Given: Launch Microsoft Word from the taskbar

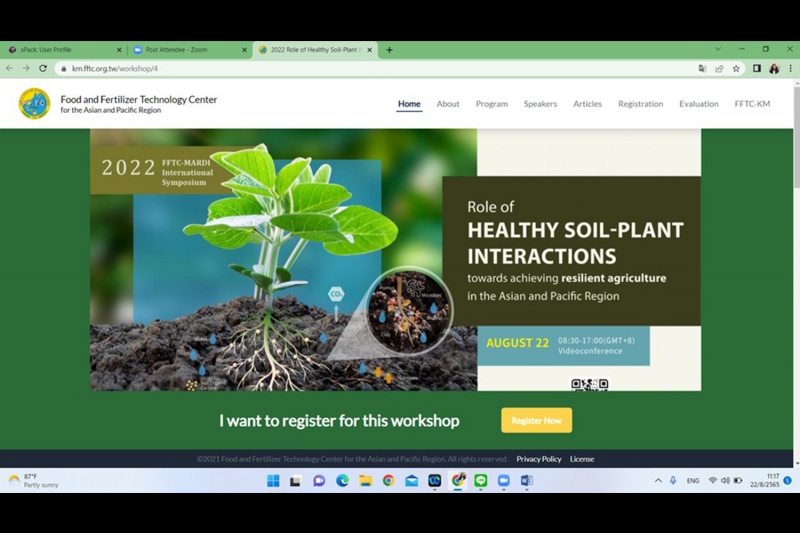Looking at the screenshot, I should click(x=527, y=481).
